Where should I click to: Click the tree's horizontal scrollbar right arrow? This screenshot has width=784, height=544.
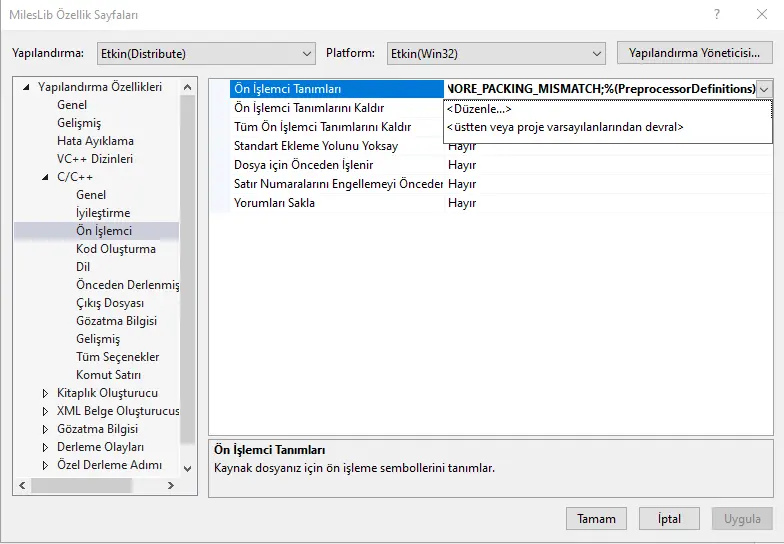click(170, 485)
